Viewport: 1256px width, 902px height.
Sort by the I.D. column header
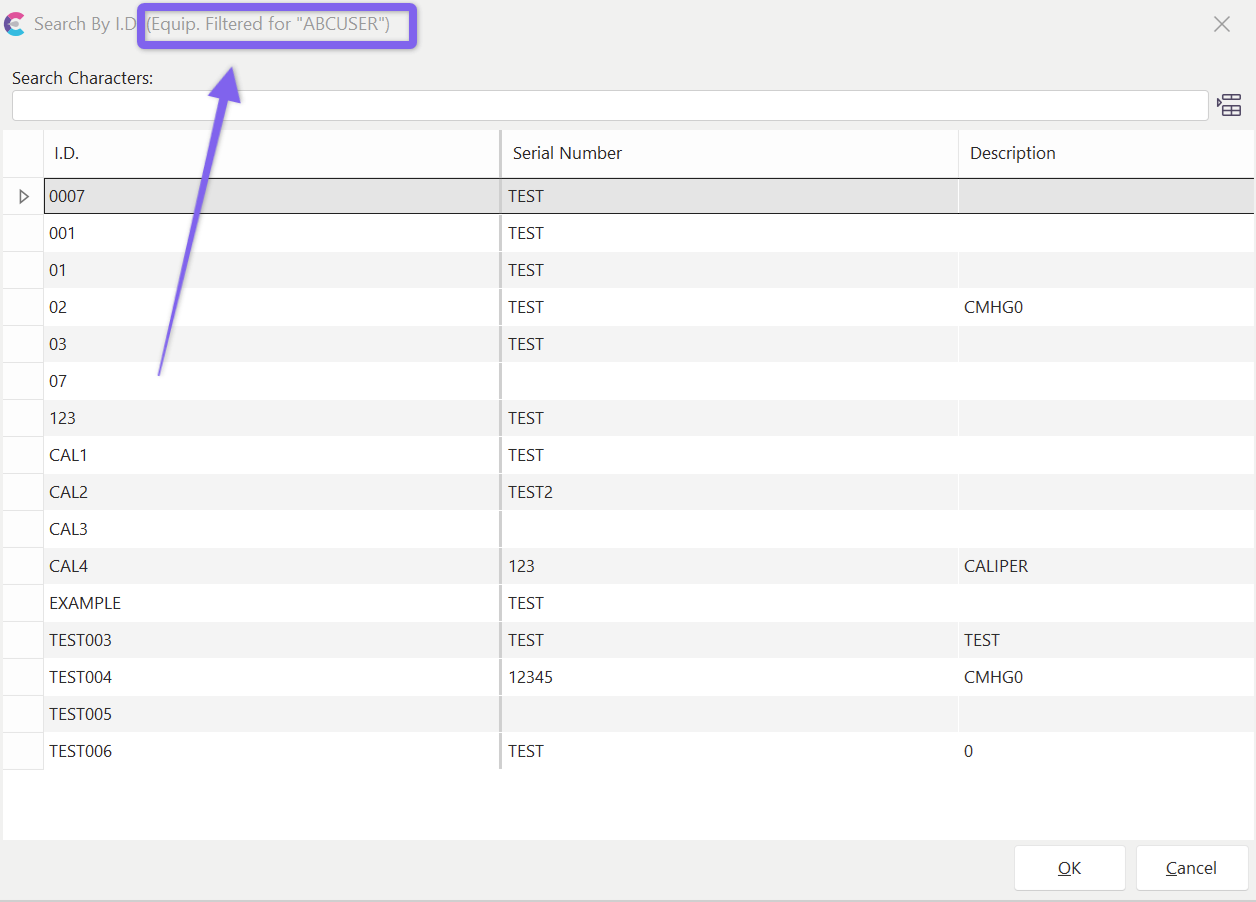pos(270,154)
